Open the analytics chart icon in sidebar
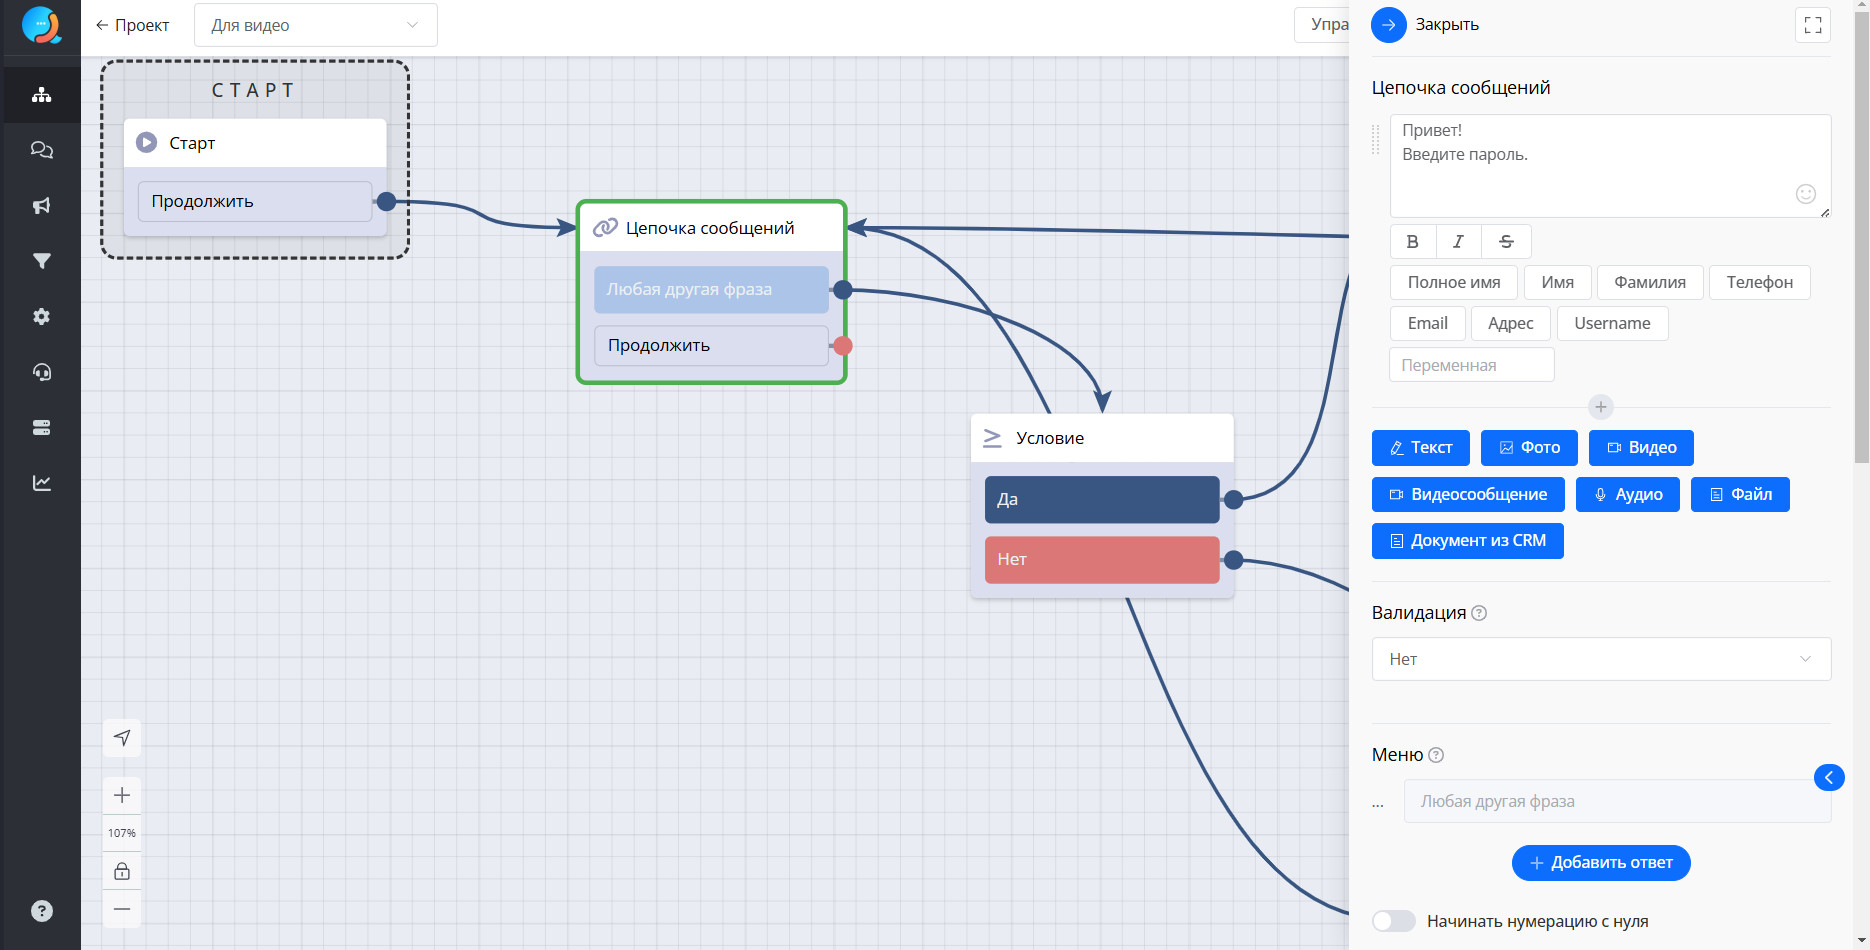Viewport: 1870px width, 950px height. point(41,483)
